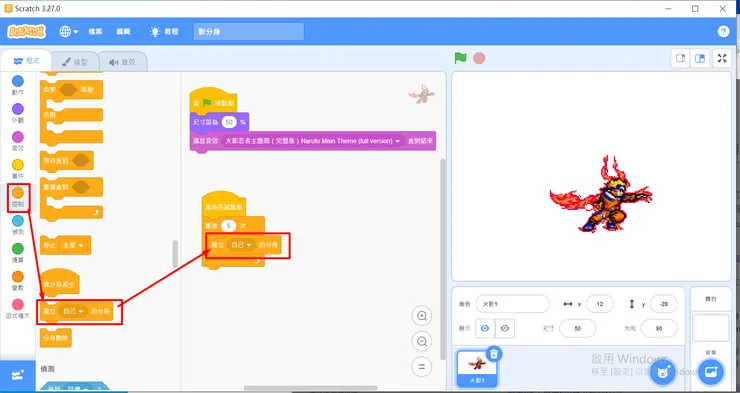The height and width of the screenshot is (393, 740).
Task: Click the green flag to run the project
Action: coord(460,58)
